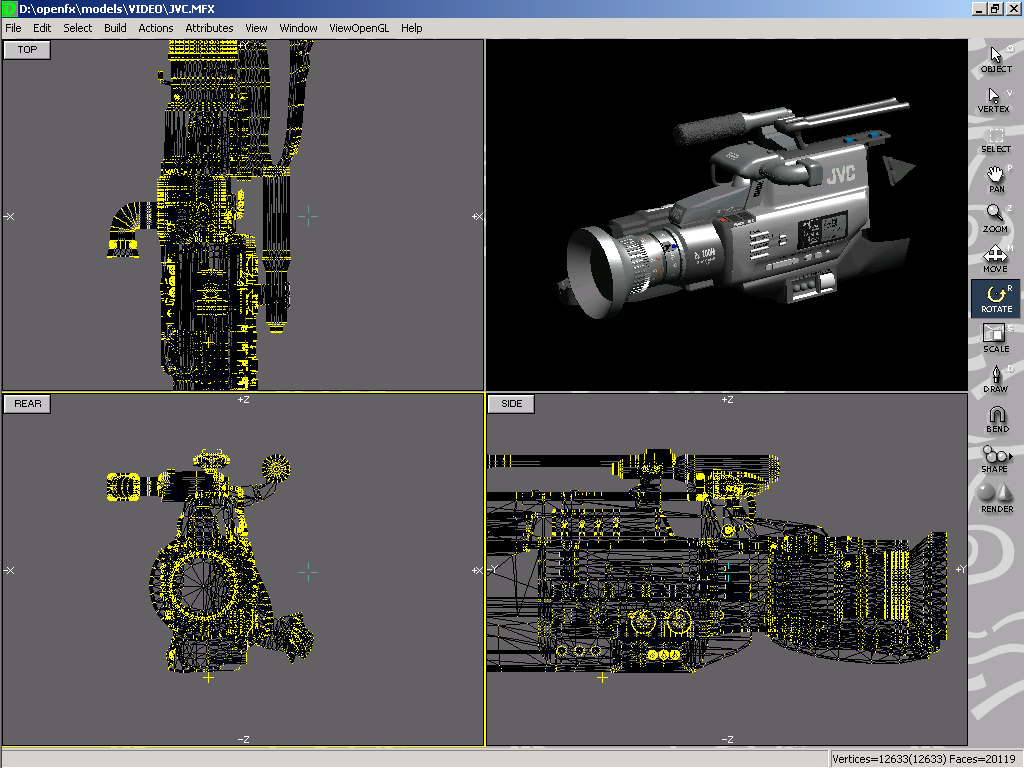The width and height of the screenshot is (1024, 768).
Task: Select the Scale tool
Action: pos(995,338)
